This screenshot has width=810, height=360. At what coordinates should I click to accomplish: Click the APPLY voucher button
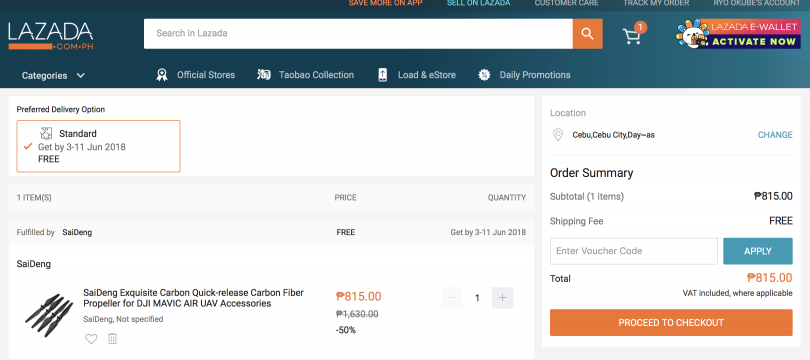[x=758, y=251]
